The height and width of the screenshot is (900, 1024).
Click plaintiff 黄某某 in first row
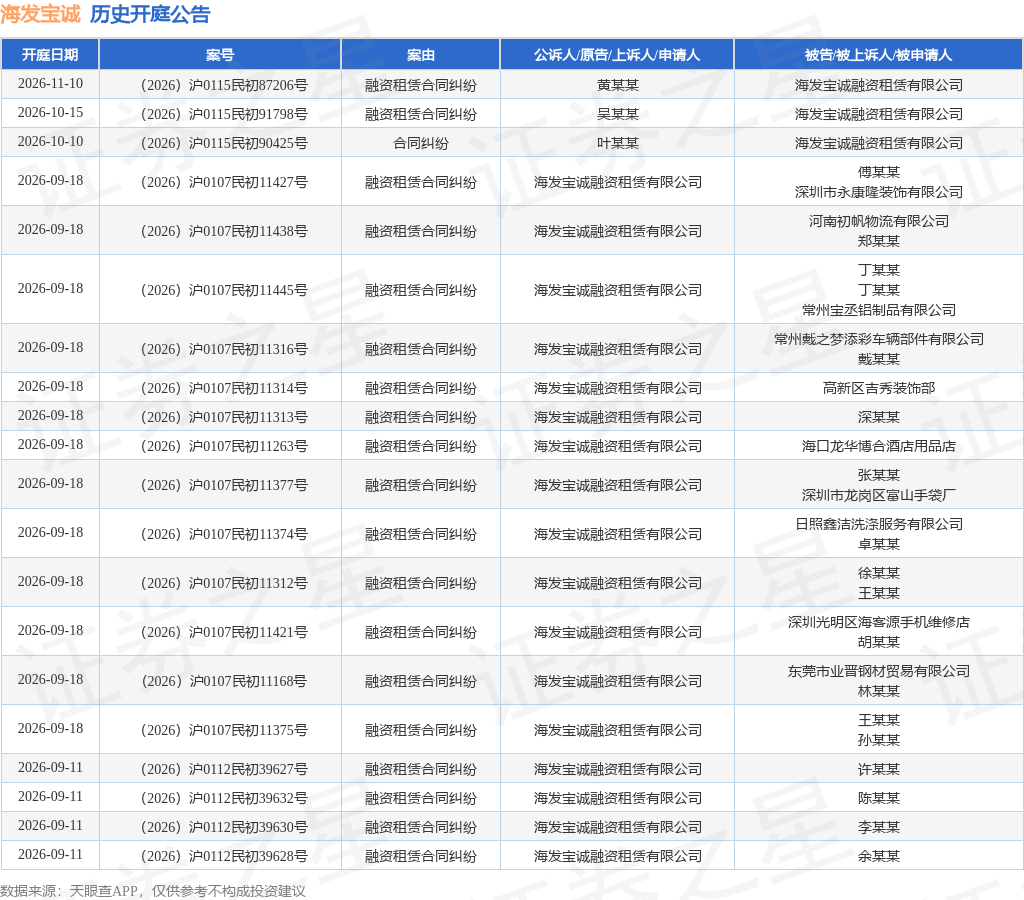point(617,85)
